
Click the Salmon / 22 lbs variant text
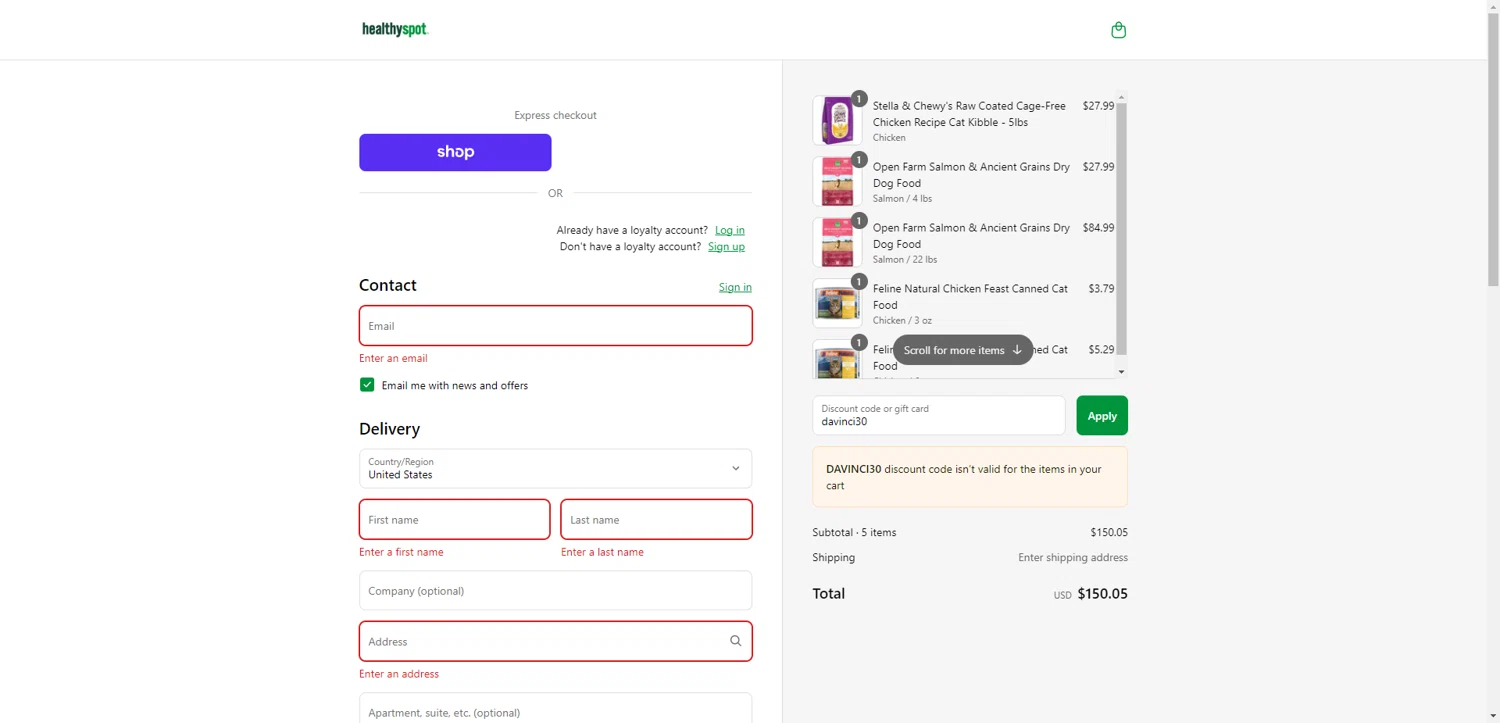tap(905, 260)
